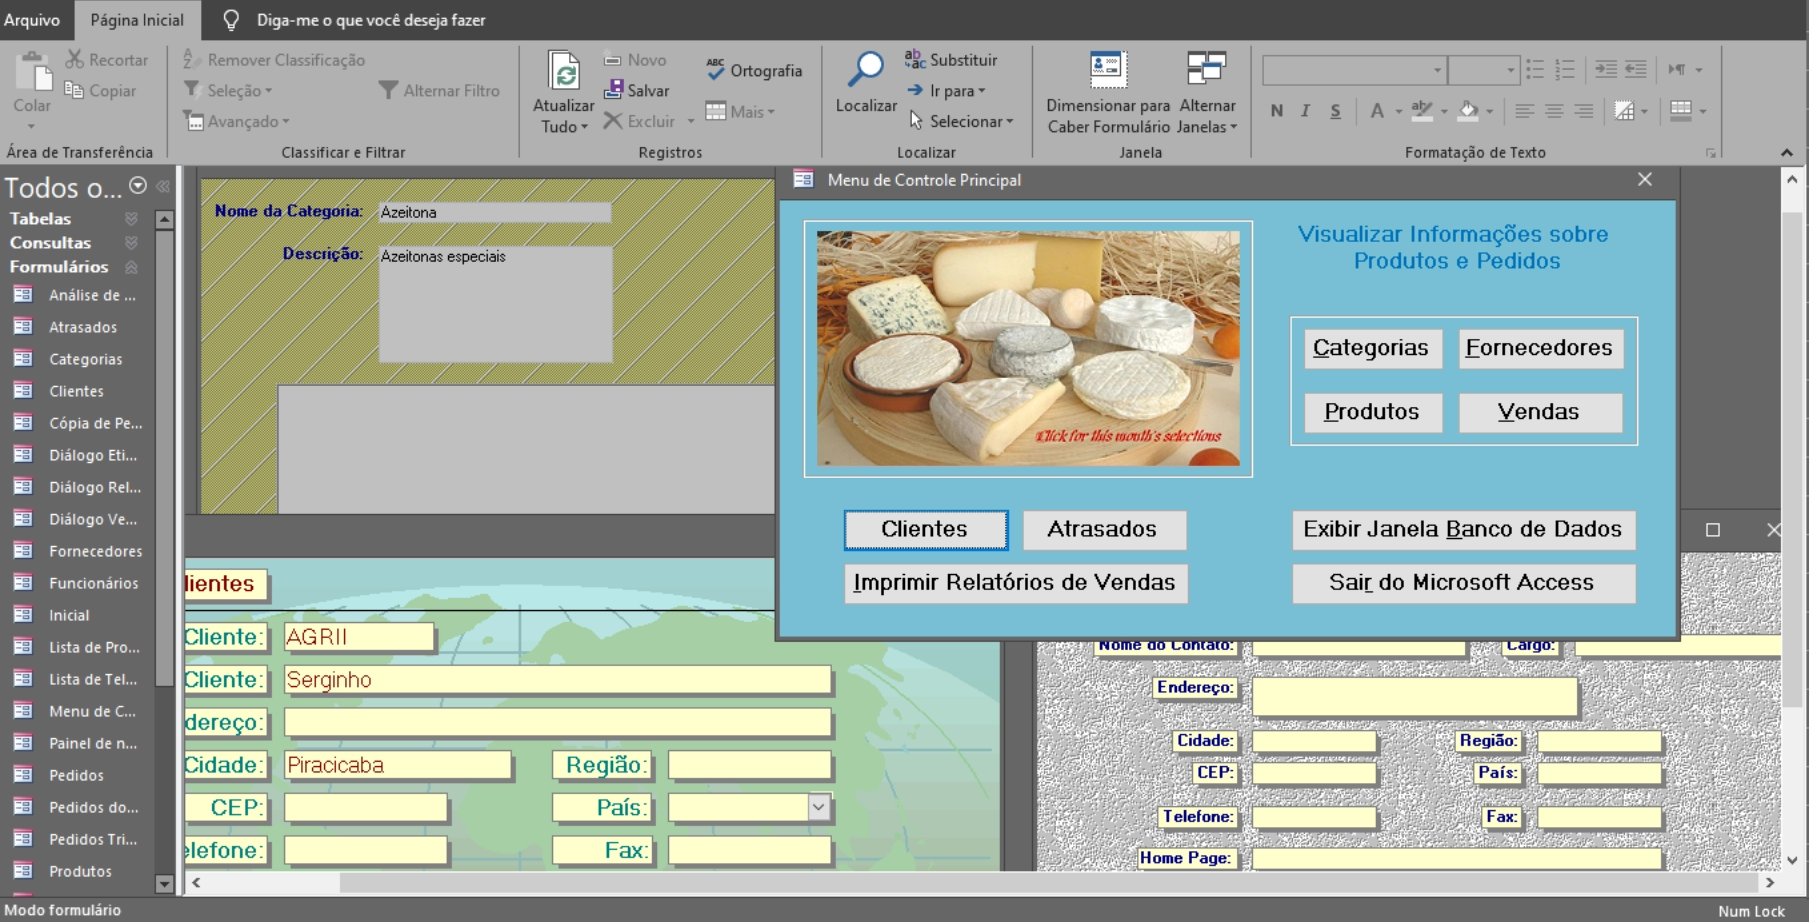Open the Mais records dropdown
The height and width of the screenshot is (922, 1810).
point(740,111)
